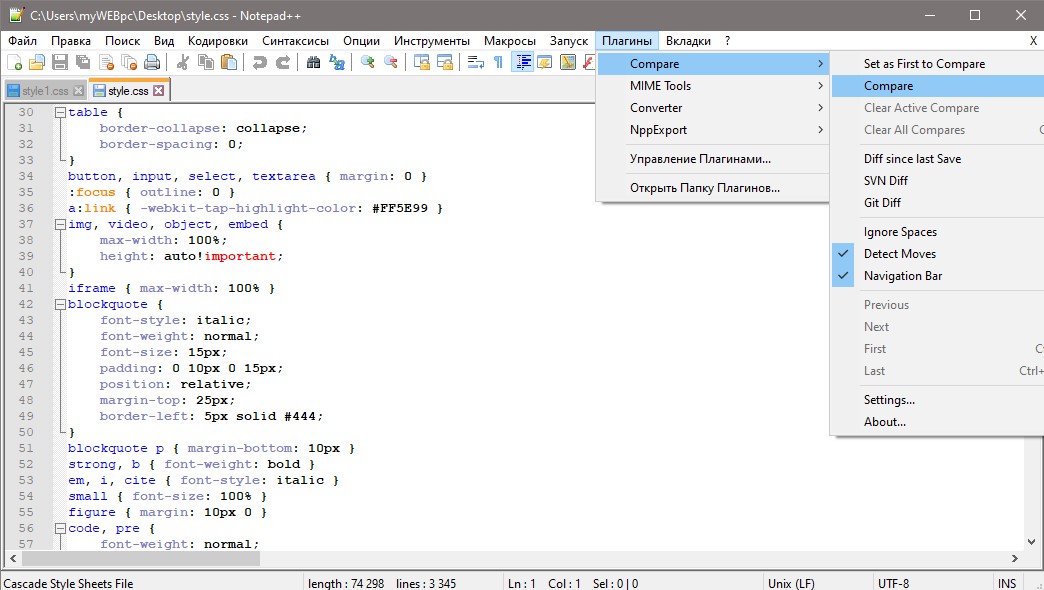Toggle show all characters pilcrow icon
This screenshot has height=590, width=1044.
click(498, 63)
